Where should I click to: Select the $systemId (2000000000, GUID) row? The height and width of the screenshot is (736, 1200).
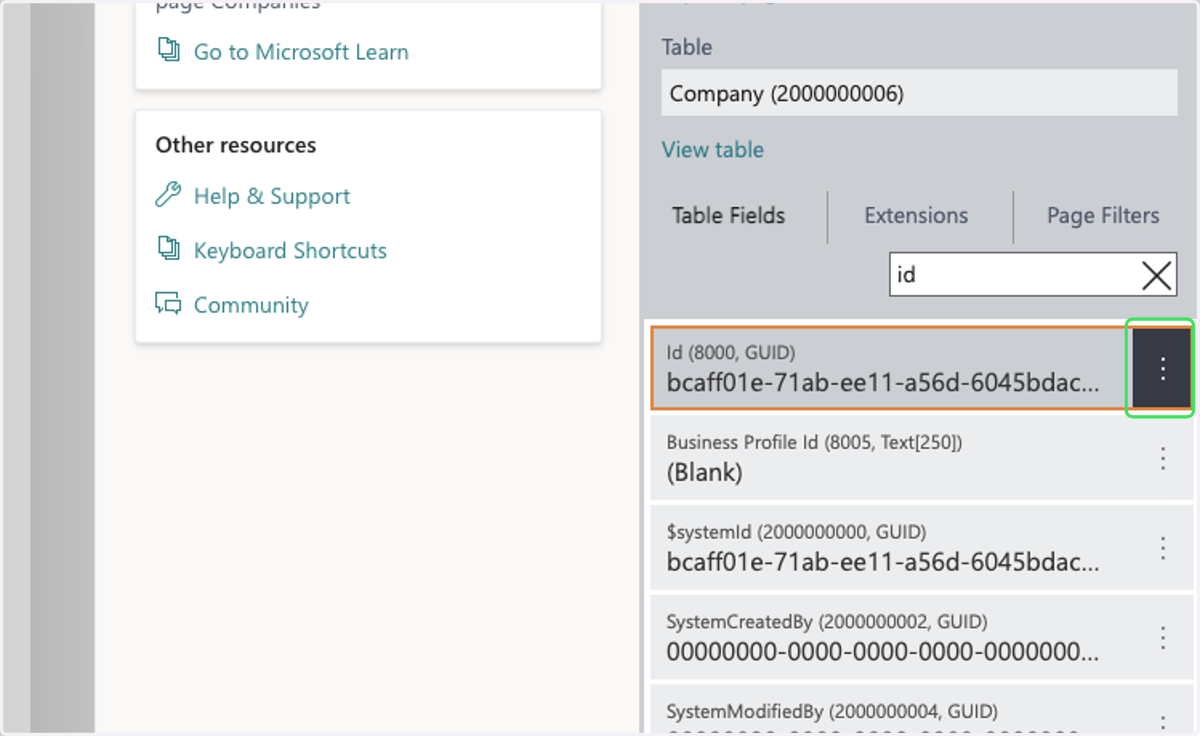[921, 547]
